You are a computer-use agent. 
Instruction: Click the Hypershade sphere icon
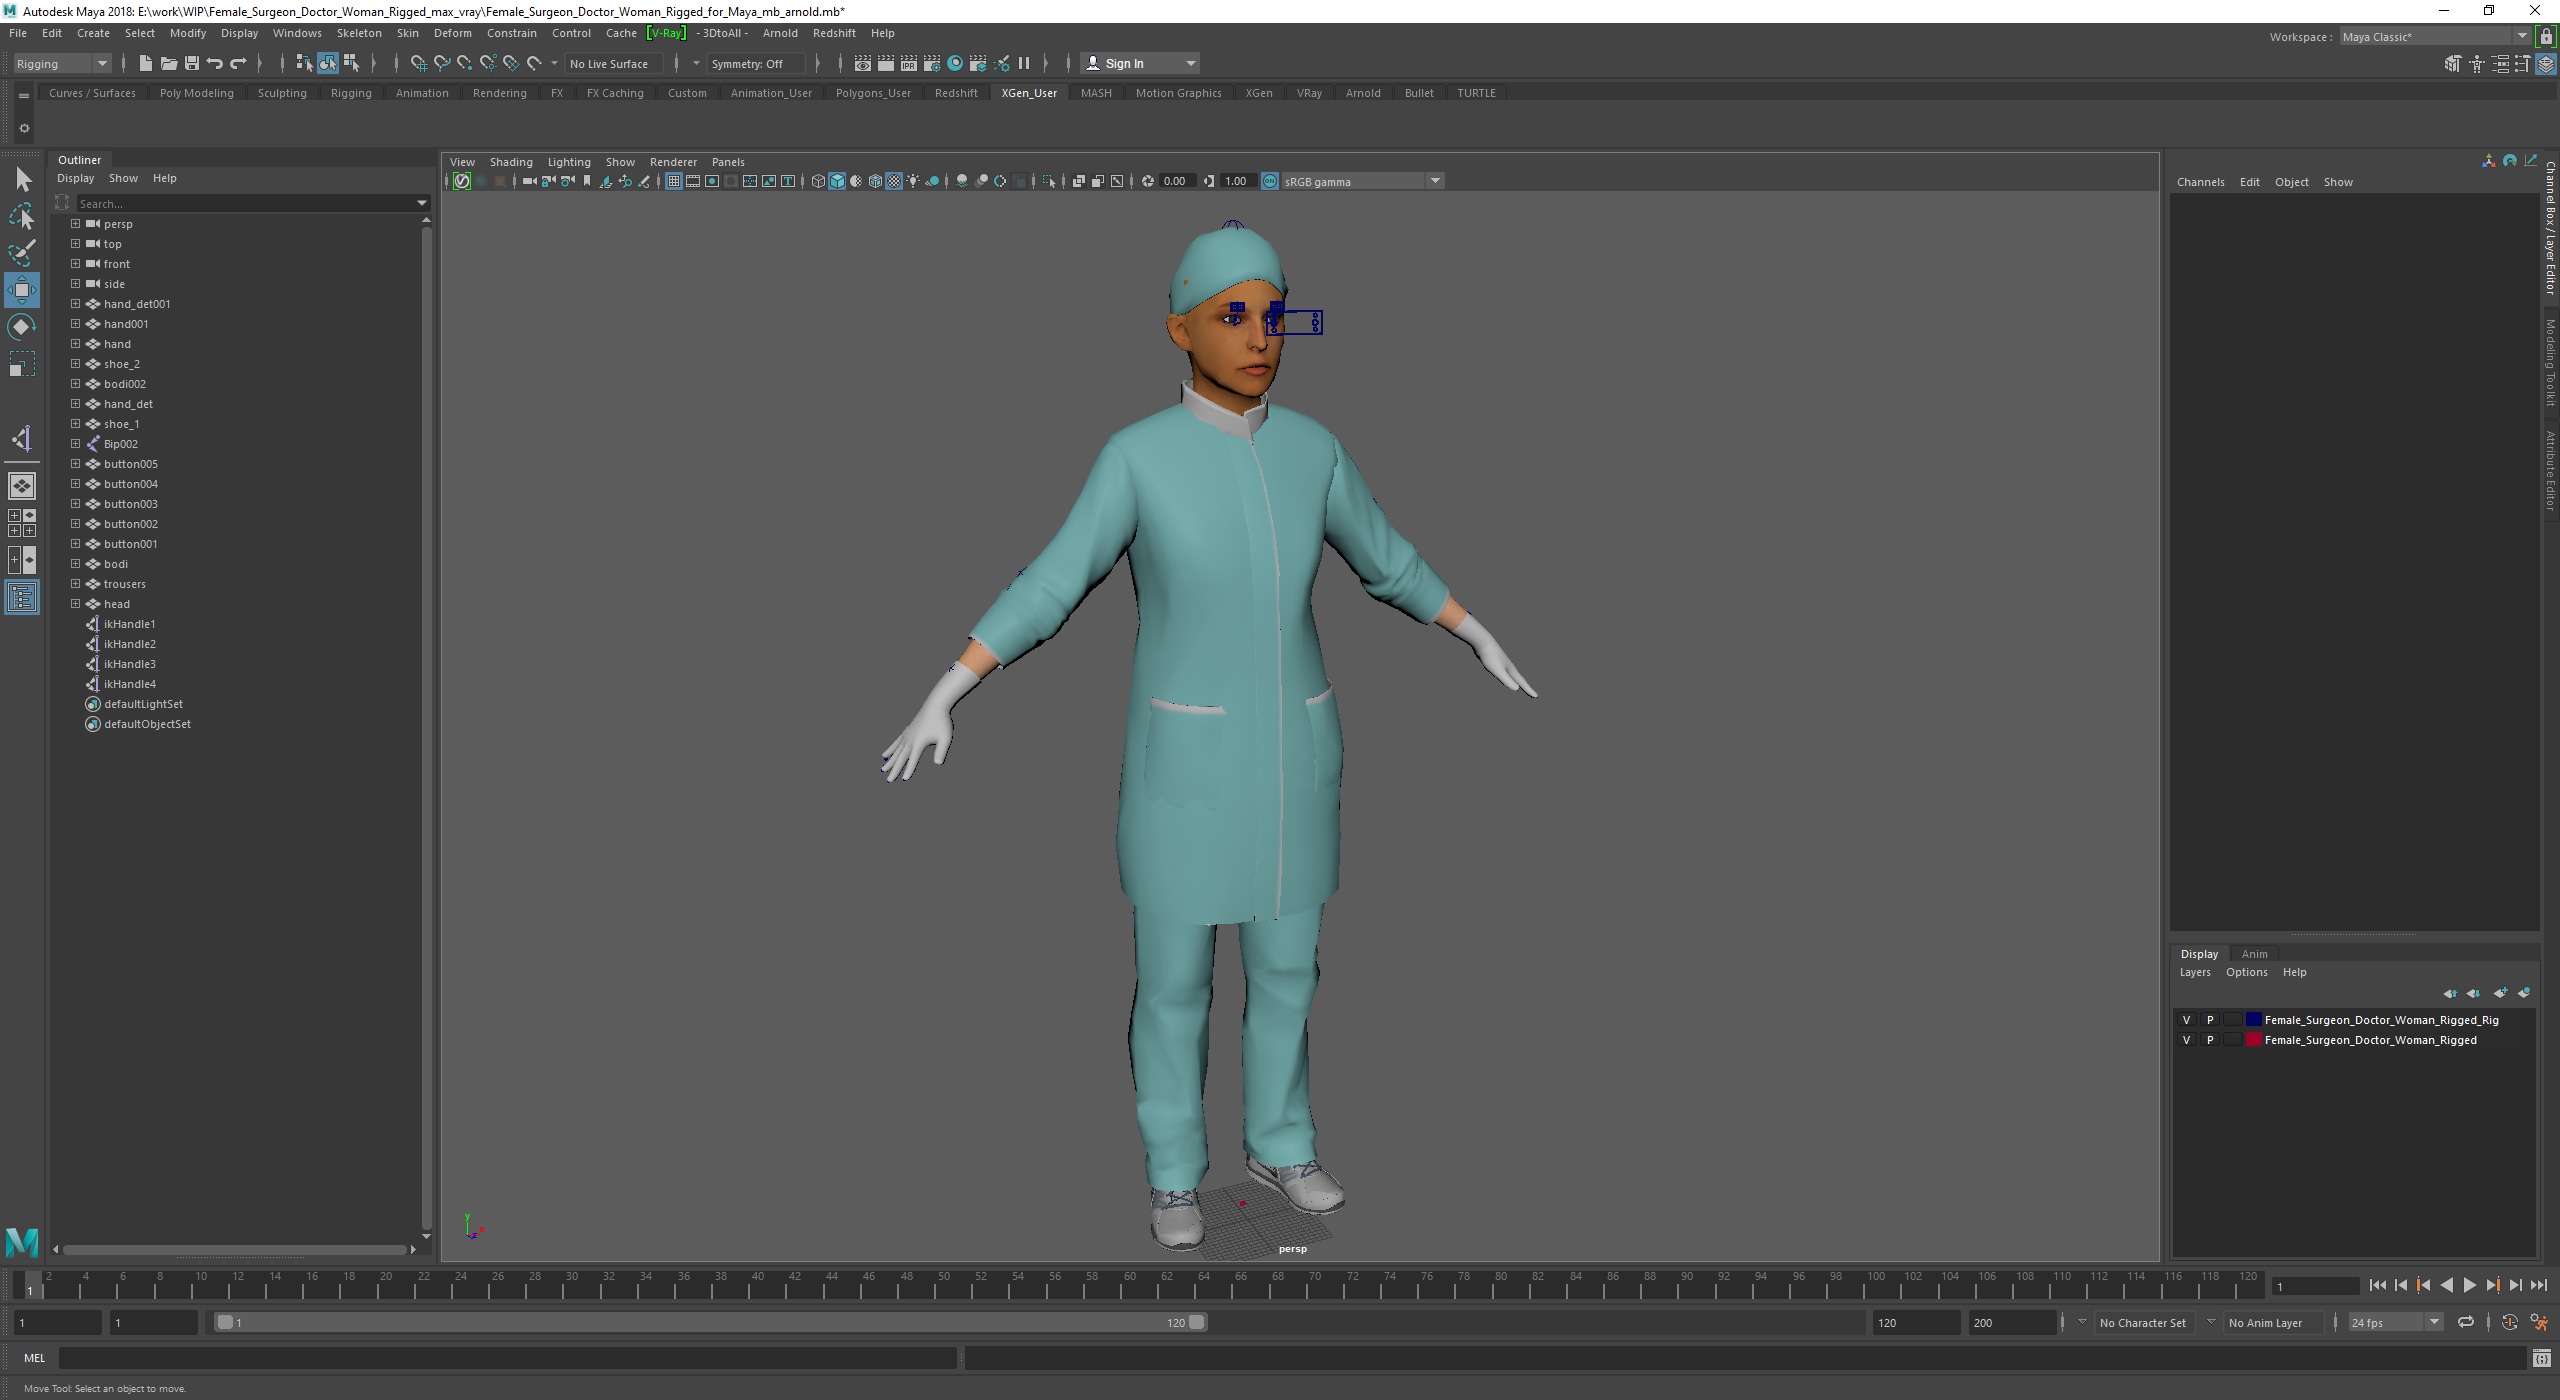(x=955, y=63)
